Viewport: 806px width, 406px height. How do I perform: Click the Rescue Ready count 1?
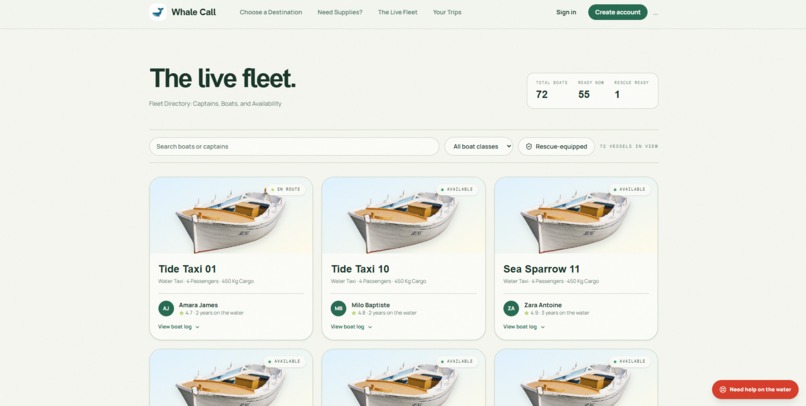pos(617,95)
